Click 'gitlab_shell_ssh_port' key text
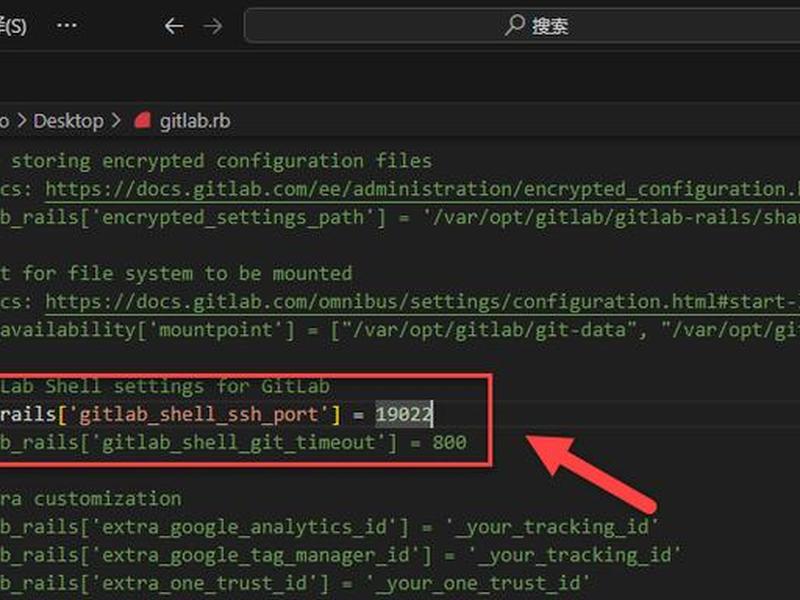Image resolution: width=800 pixels, height=600 pixels. pos(199,414)
